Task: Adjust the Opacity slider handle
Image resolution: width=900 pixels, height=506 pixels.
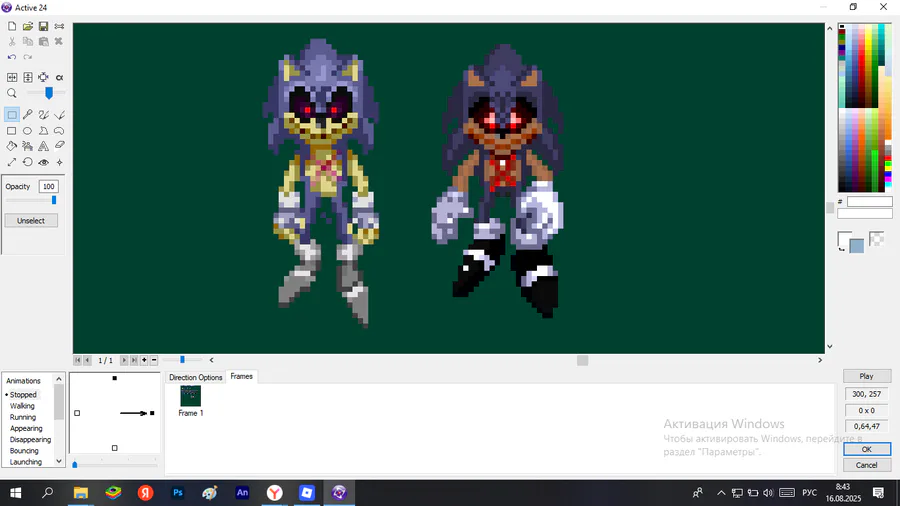Action: click(54, 200)
